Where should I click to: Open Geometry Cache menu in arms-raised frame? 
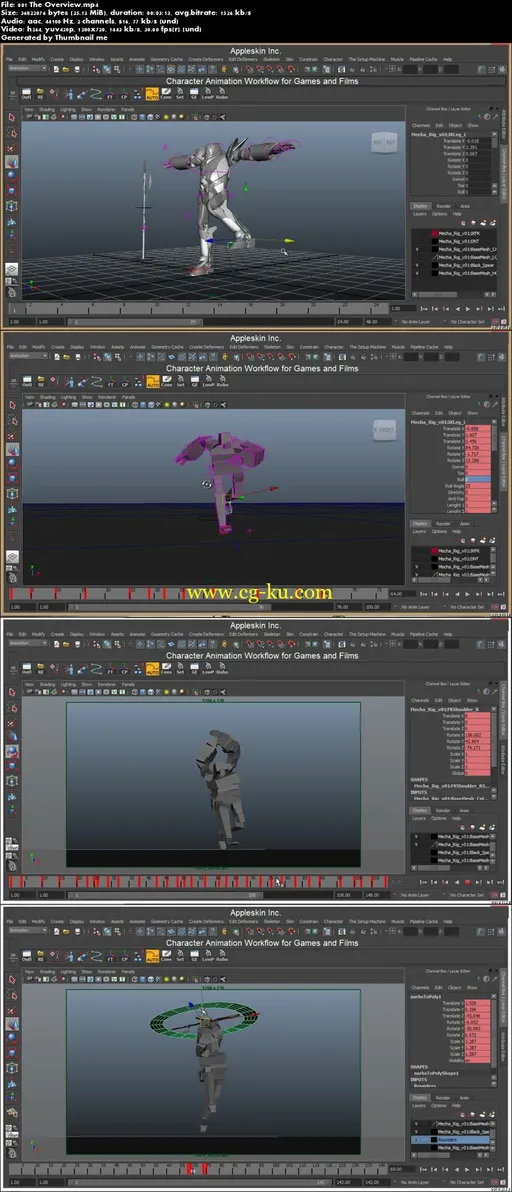pos(166,633)
